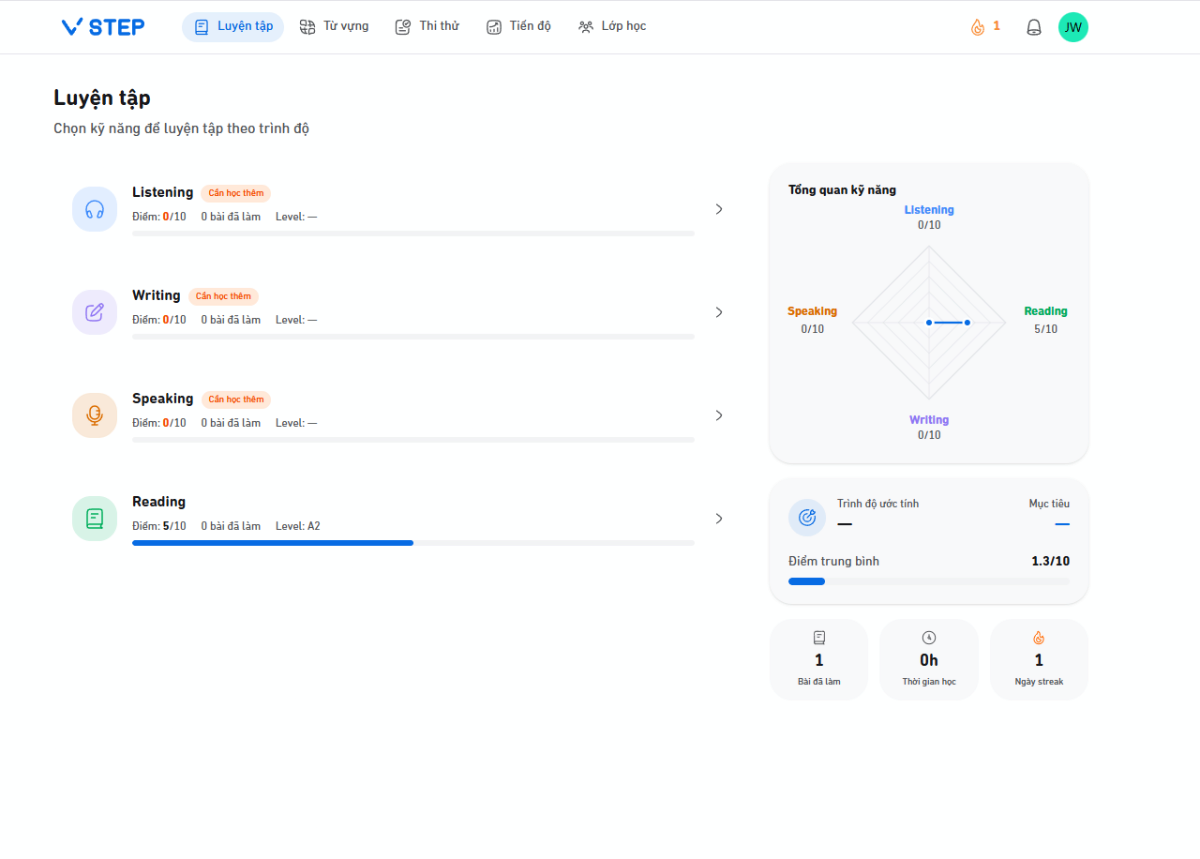Switch to the Từ vựng tab
This screenshot has width=1200, height=859.
tap(334, 27)
